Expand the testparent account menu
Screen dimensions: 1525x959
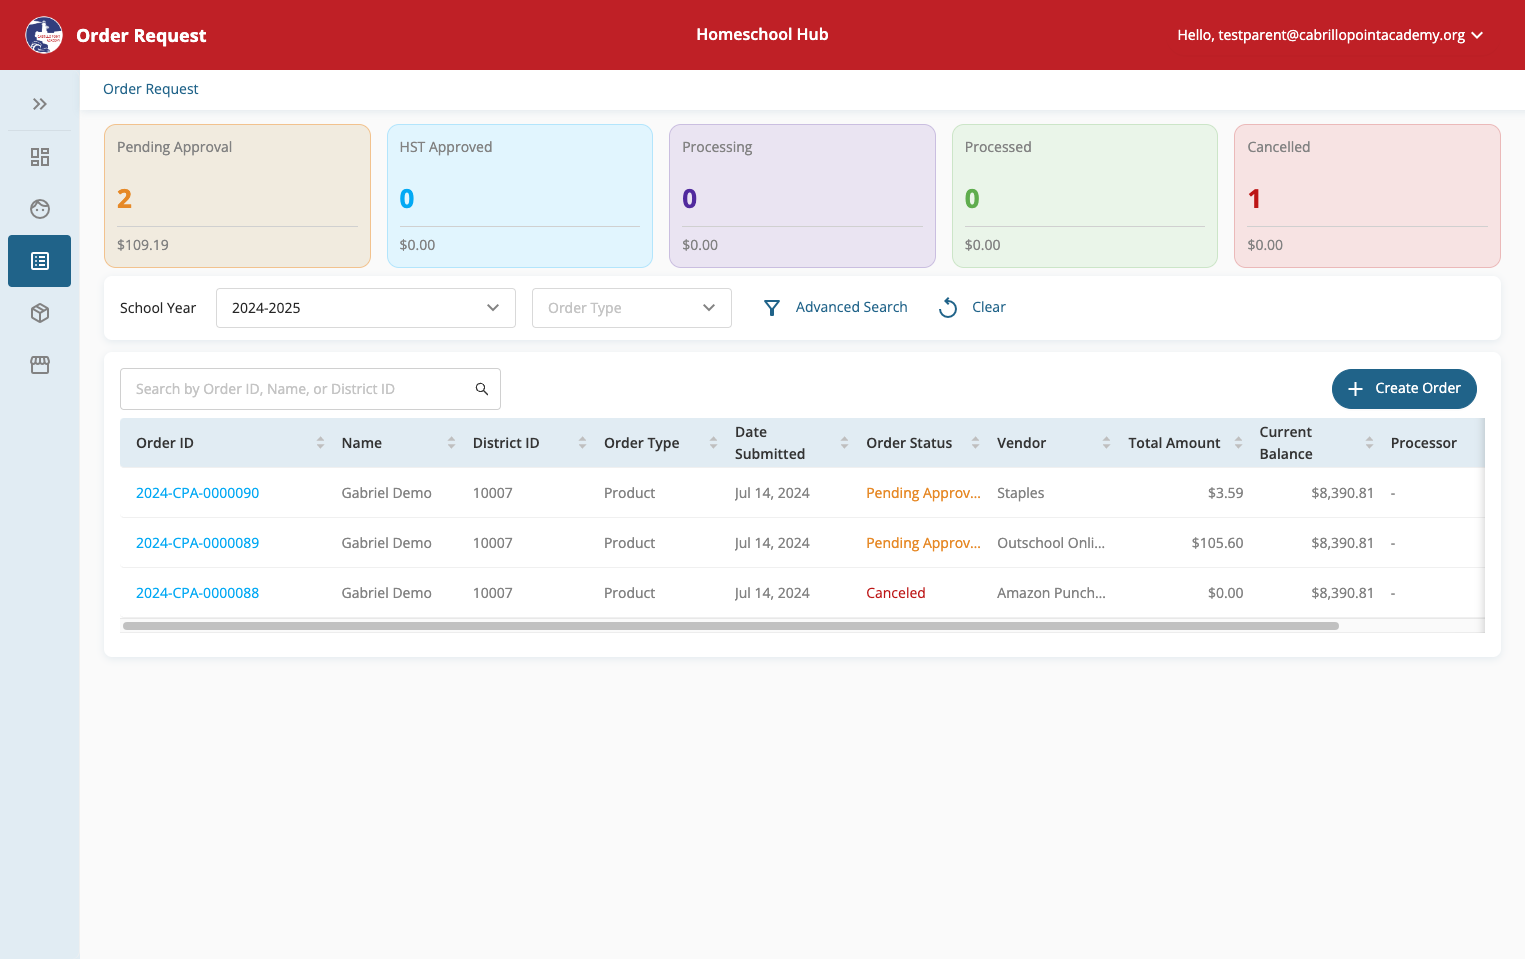click(x=1330, y=35)
